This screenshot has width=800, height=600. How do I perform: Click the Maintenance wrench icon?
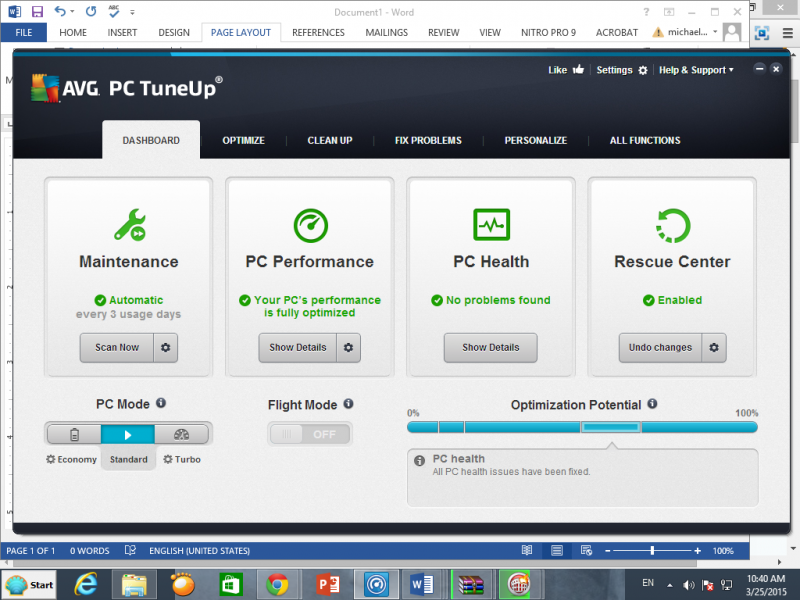click(x=130, y=224)
